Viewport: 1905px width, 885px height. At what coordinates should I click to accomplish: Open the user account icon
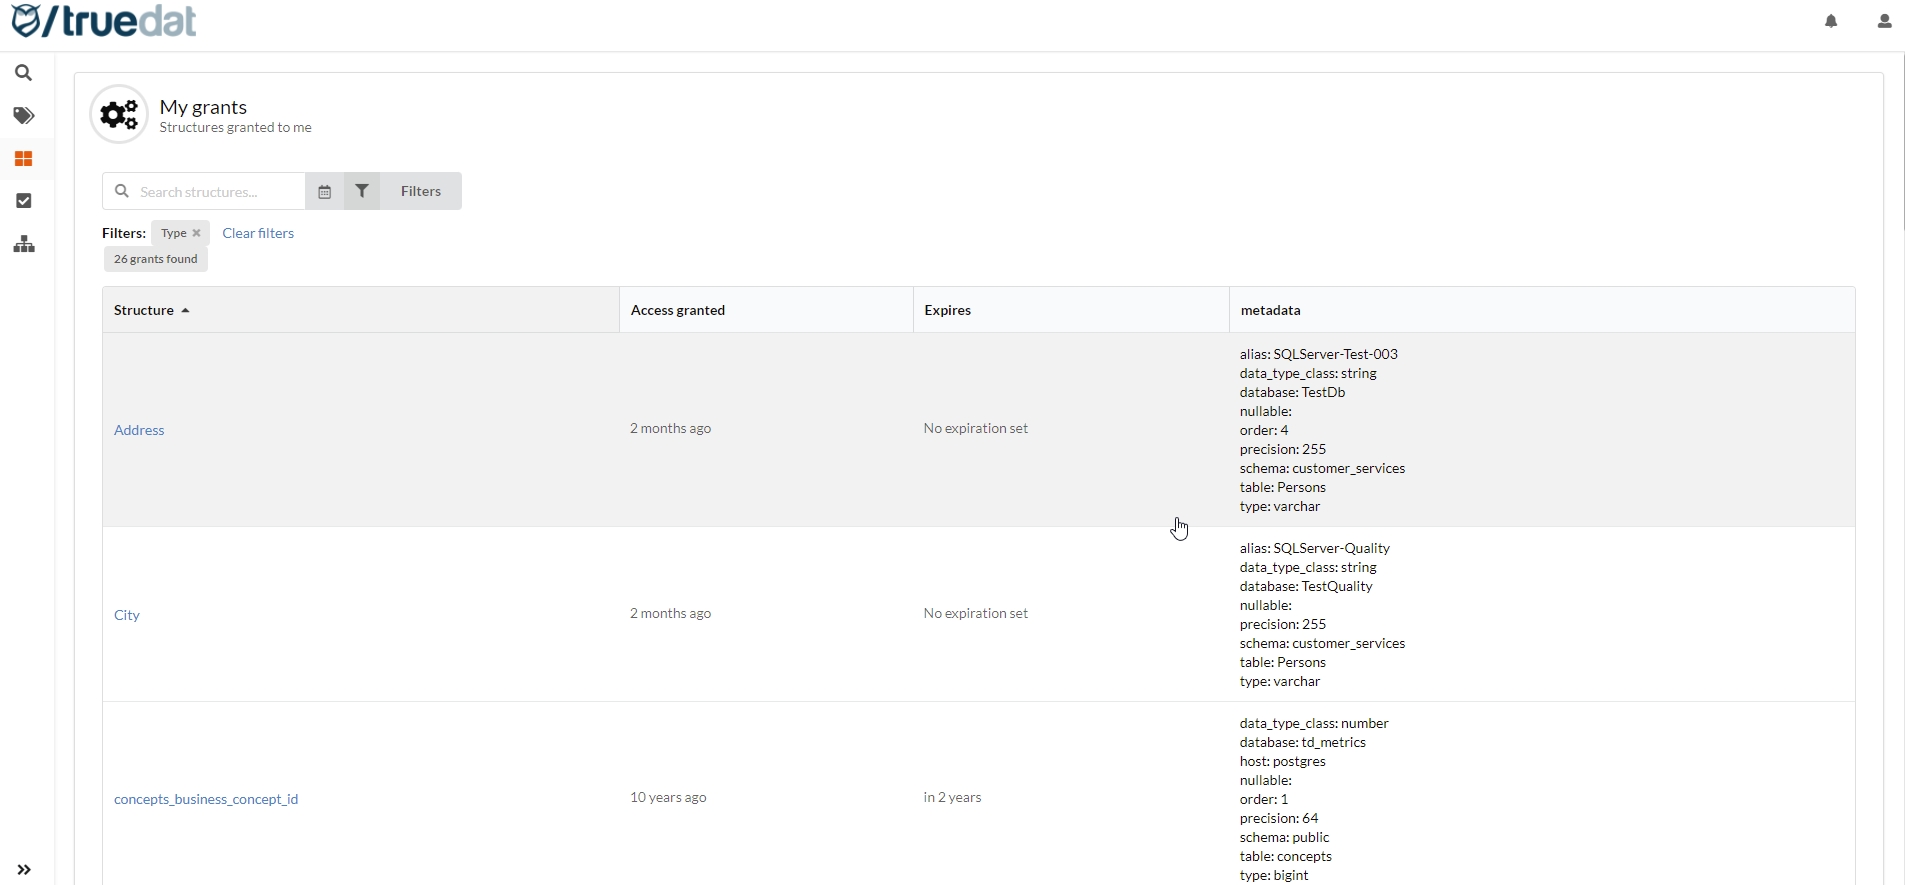pos(1884,21)
